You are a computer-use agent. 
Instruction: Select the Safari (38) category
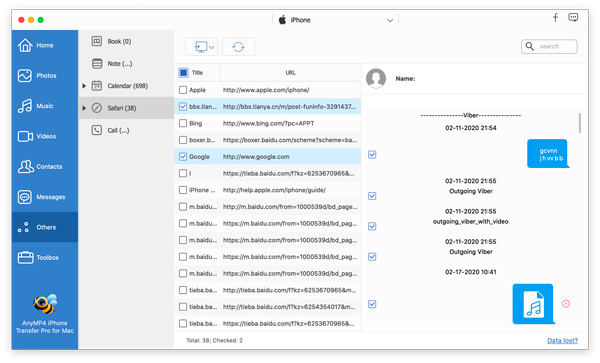click(126, 108)
